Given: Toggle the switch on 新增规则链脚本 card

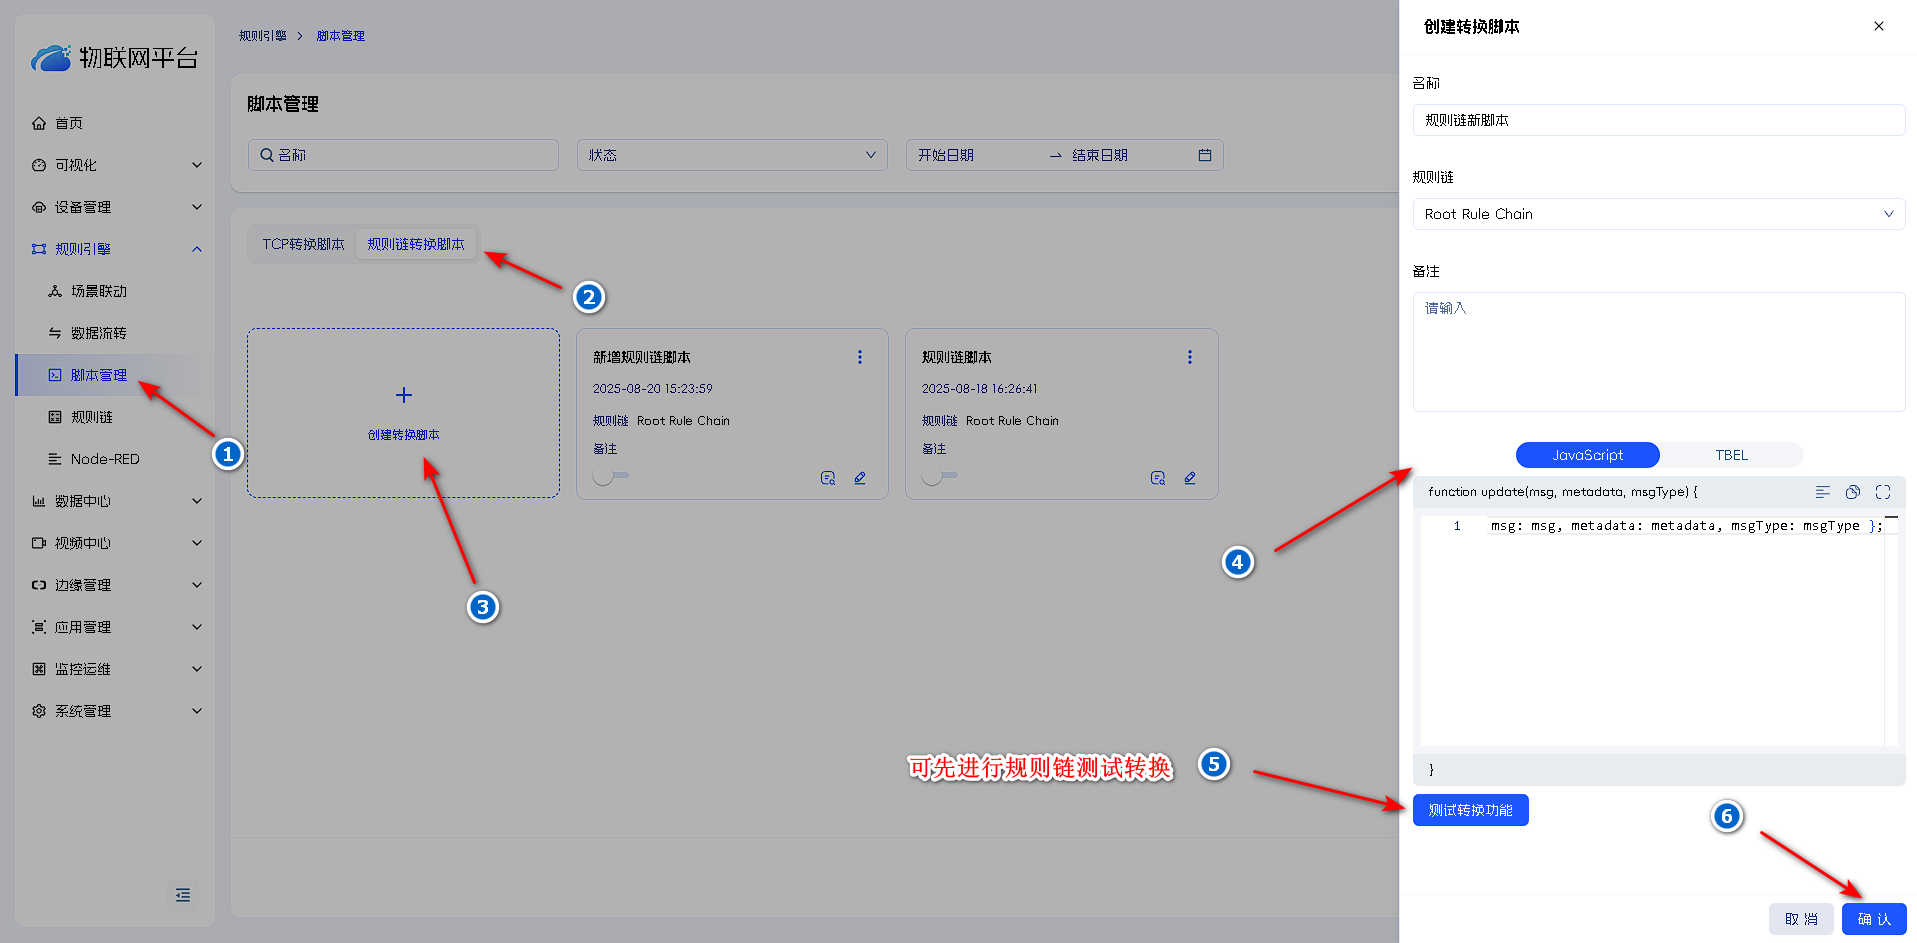Looking at the screenshot, I should click(610, 476).
